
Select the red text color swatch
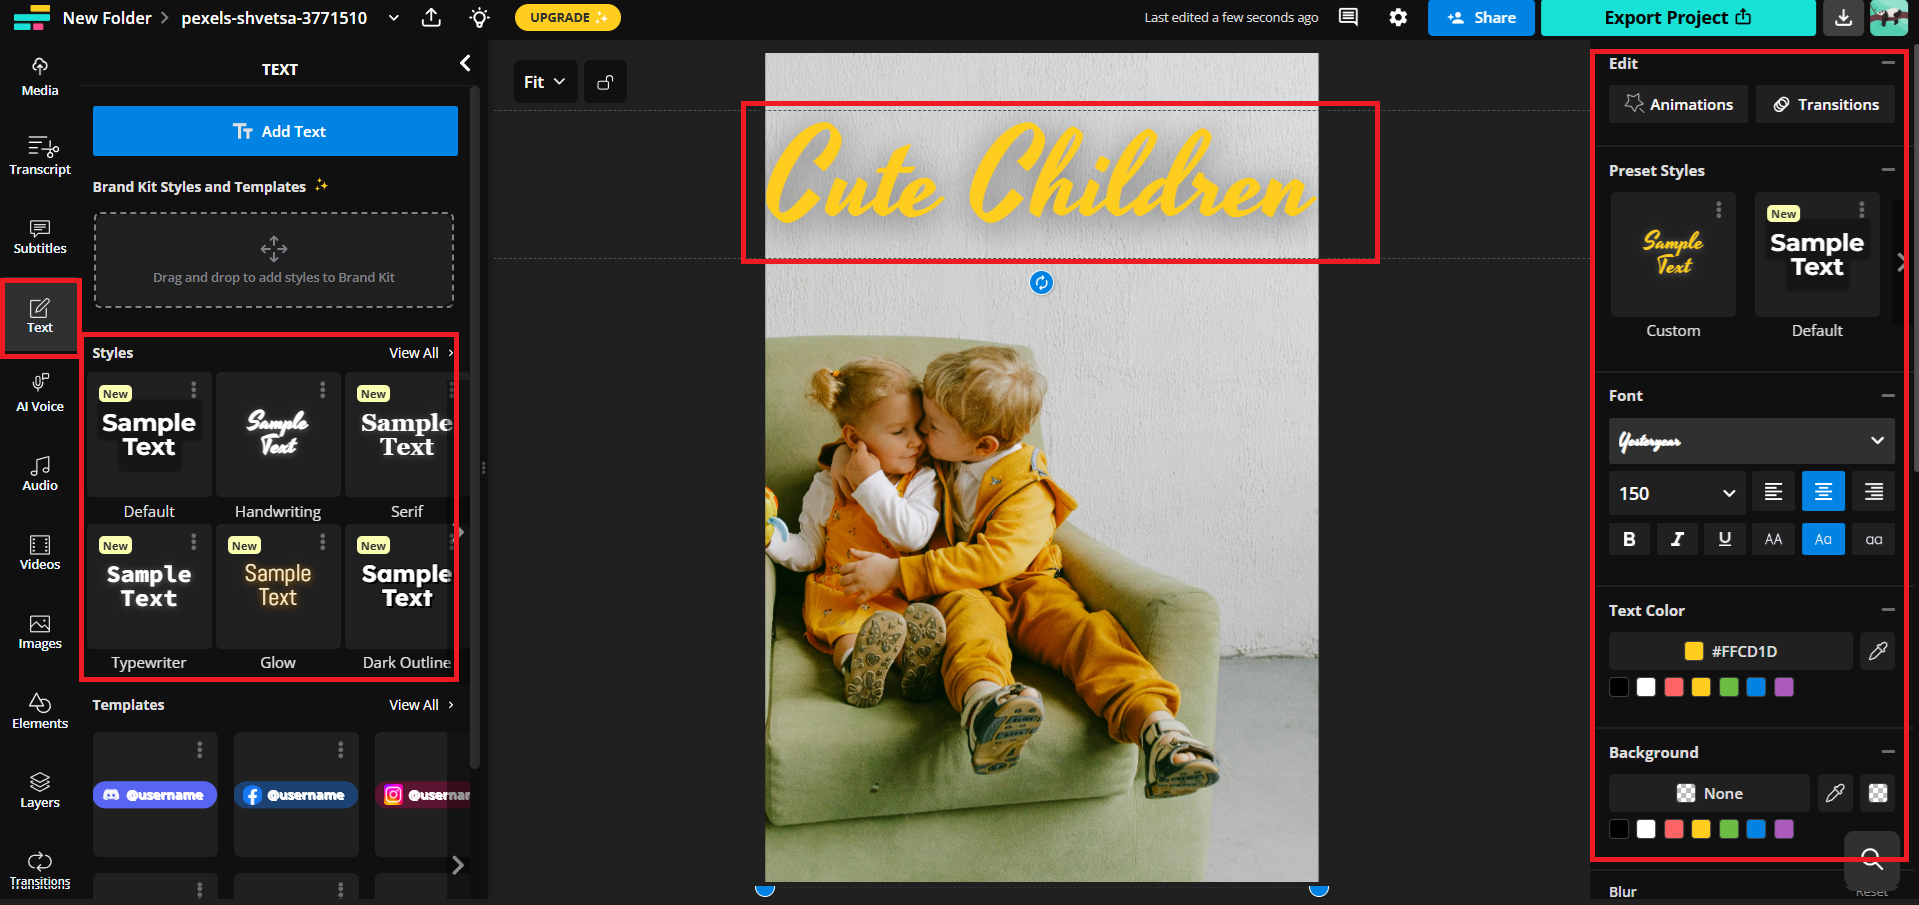tap(1674, 687)
